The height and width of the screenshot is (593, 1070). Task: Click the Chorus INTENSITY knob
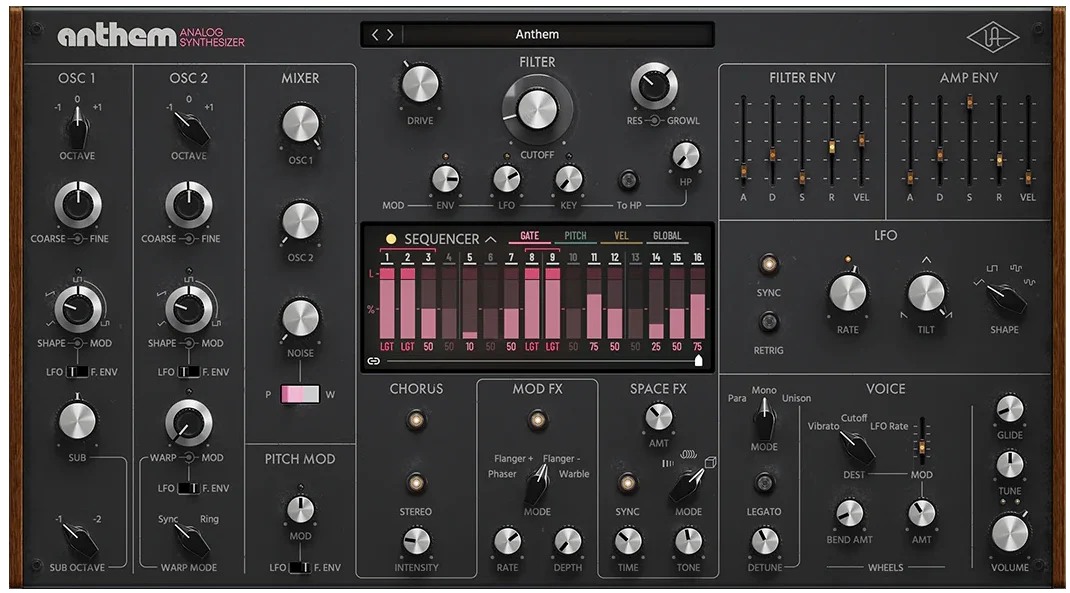[x=416, y=541]
